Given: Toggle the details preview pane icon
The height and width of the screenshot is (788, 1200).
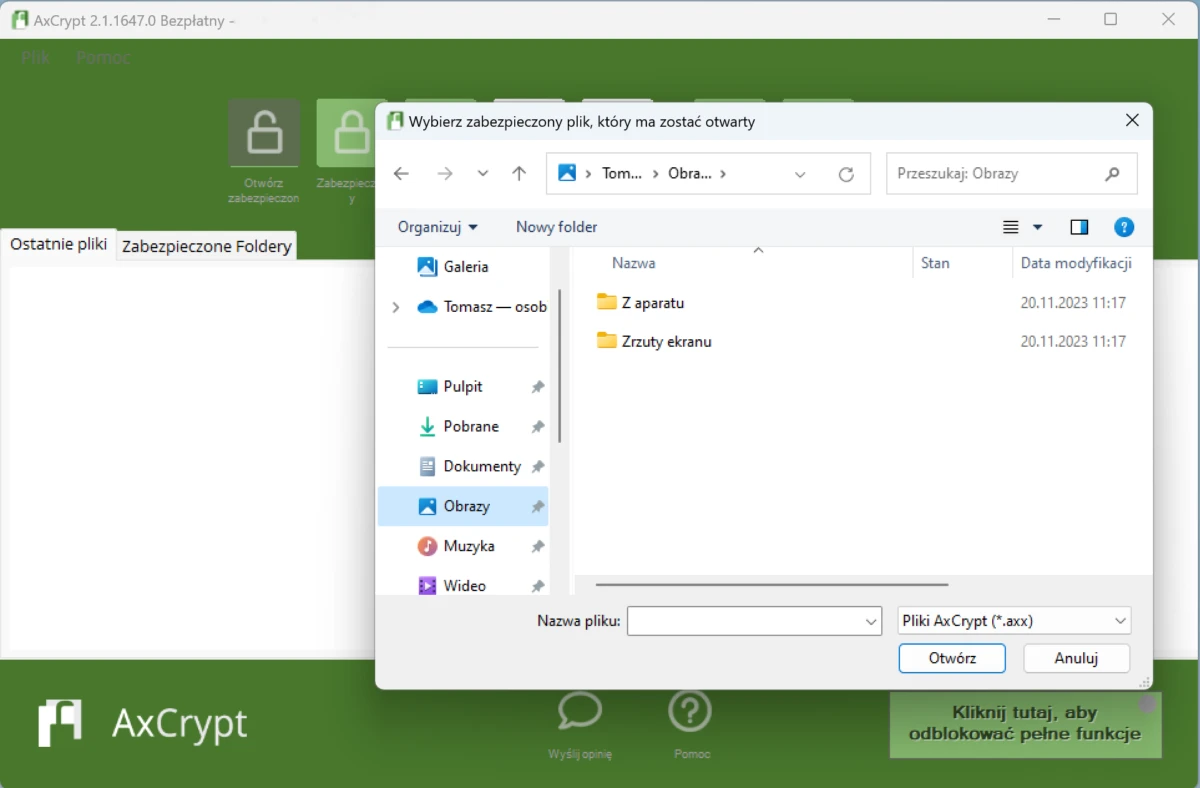Looking at the screenshot, I should coord(1079,227).
